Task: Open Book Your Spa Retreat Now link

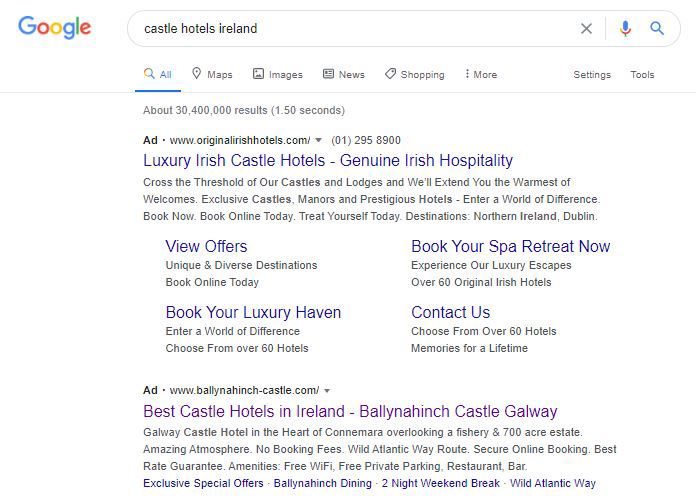Action: [510, 247]
